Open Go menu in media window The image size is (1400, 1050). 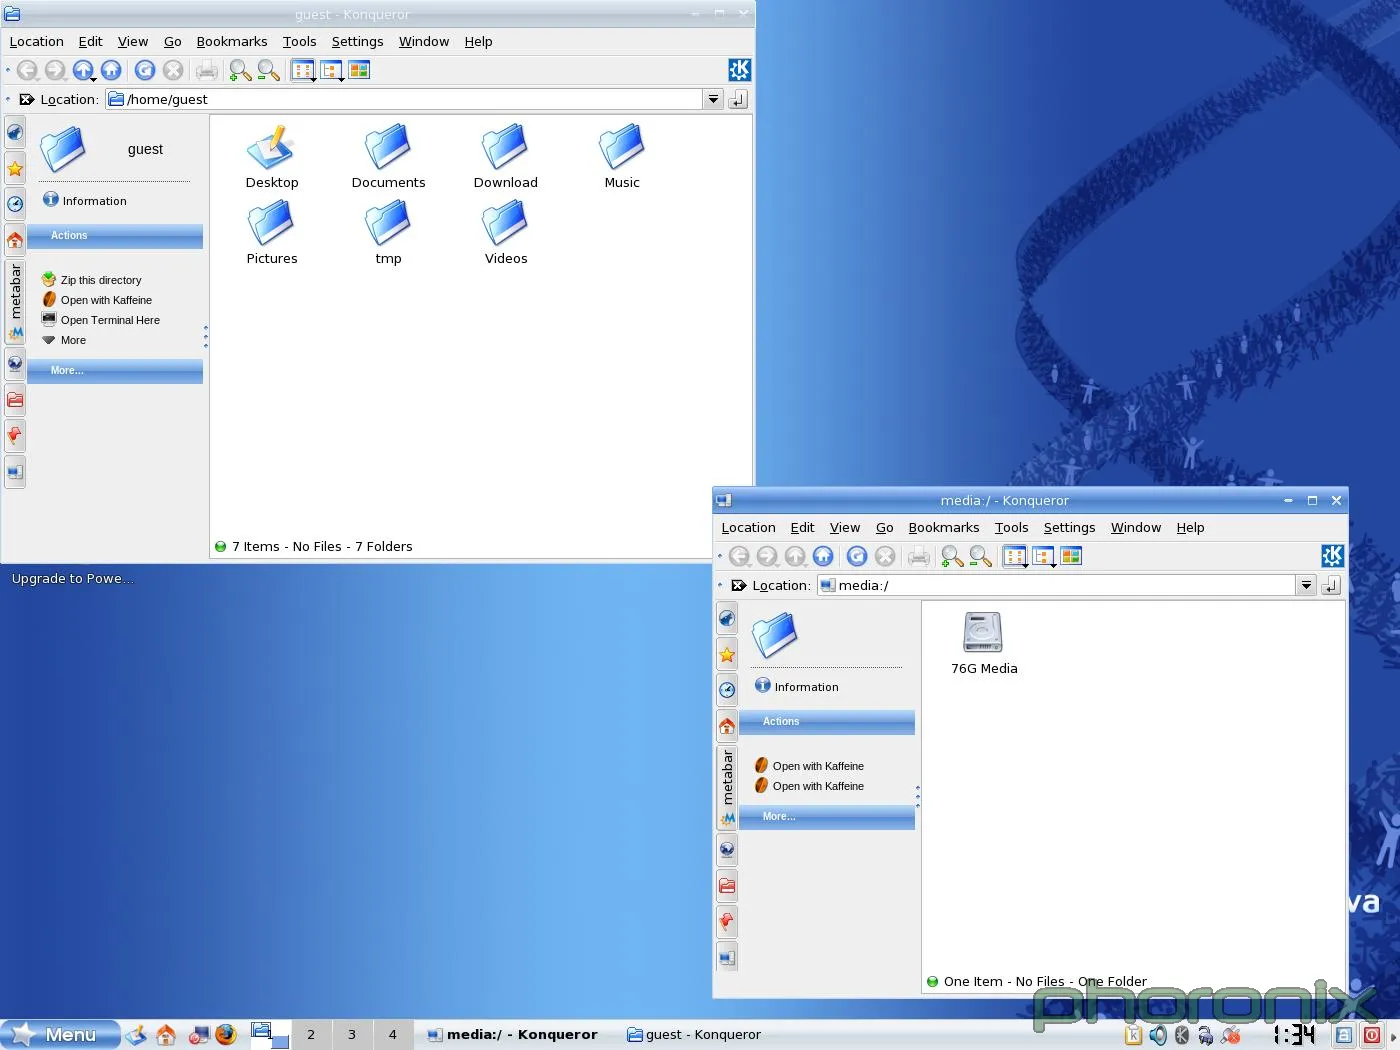pos(885,528)
